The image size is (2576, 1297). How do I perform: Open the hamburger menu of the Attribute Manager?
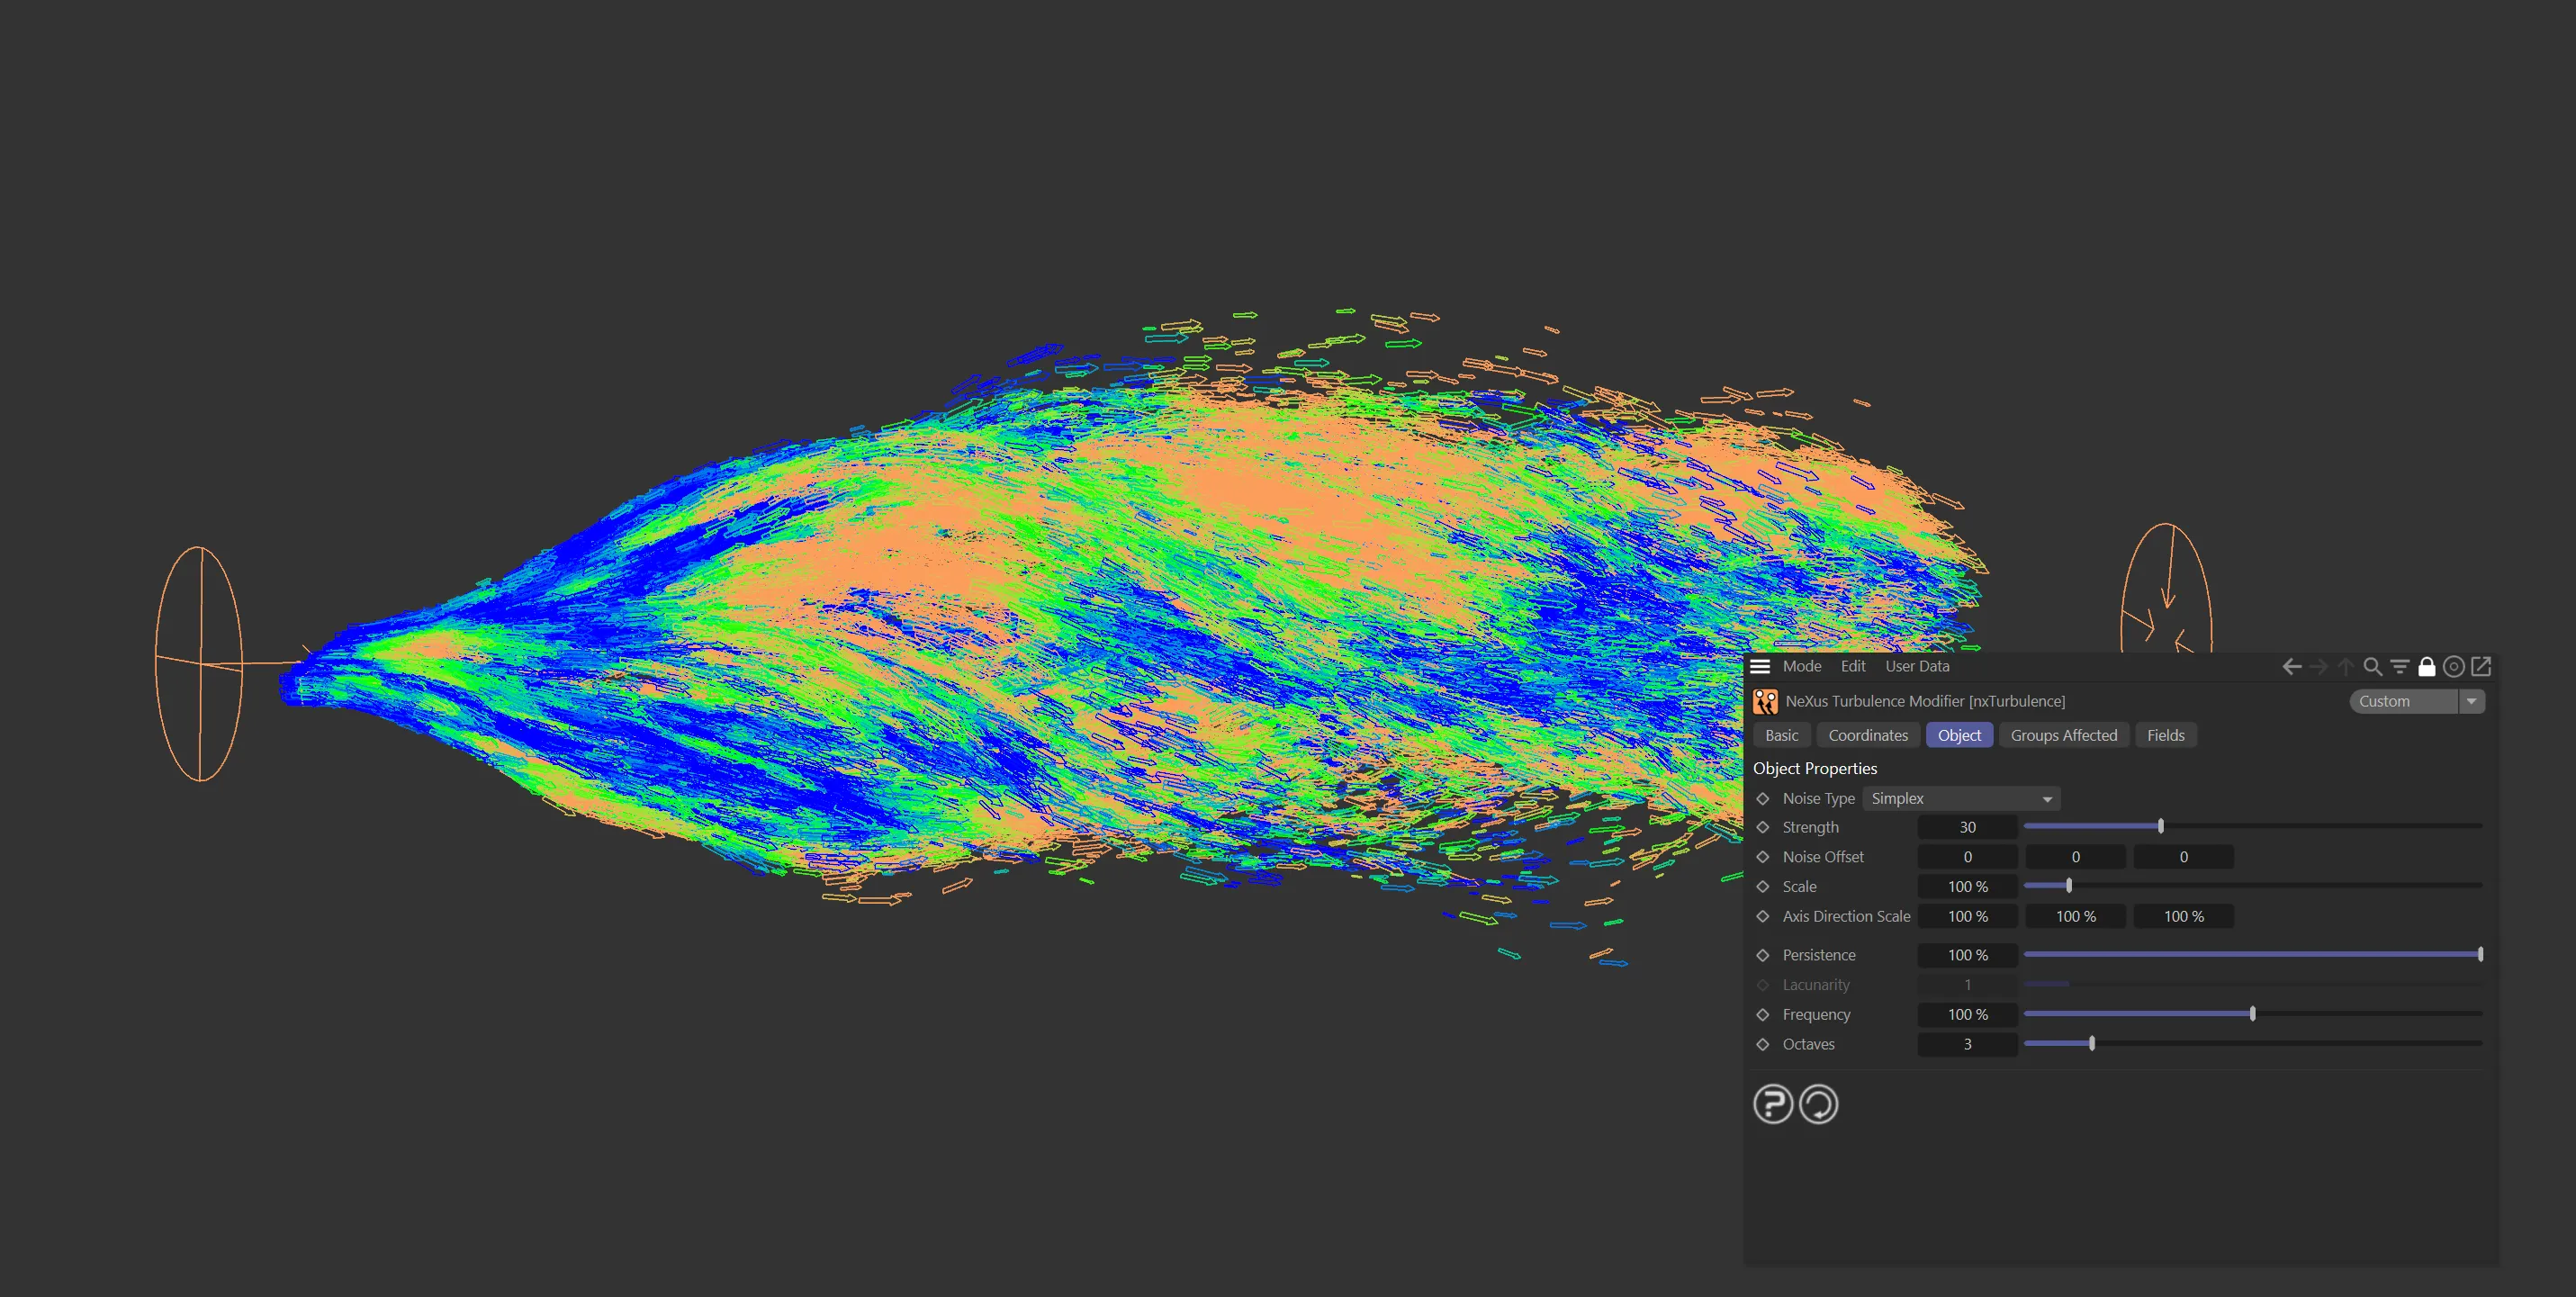pos(1761,665)
